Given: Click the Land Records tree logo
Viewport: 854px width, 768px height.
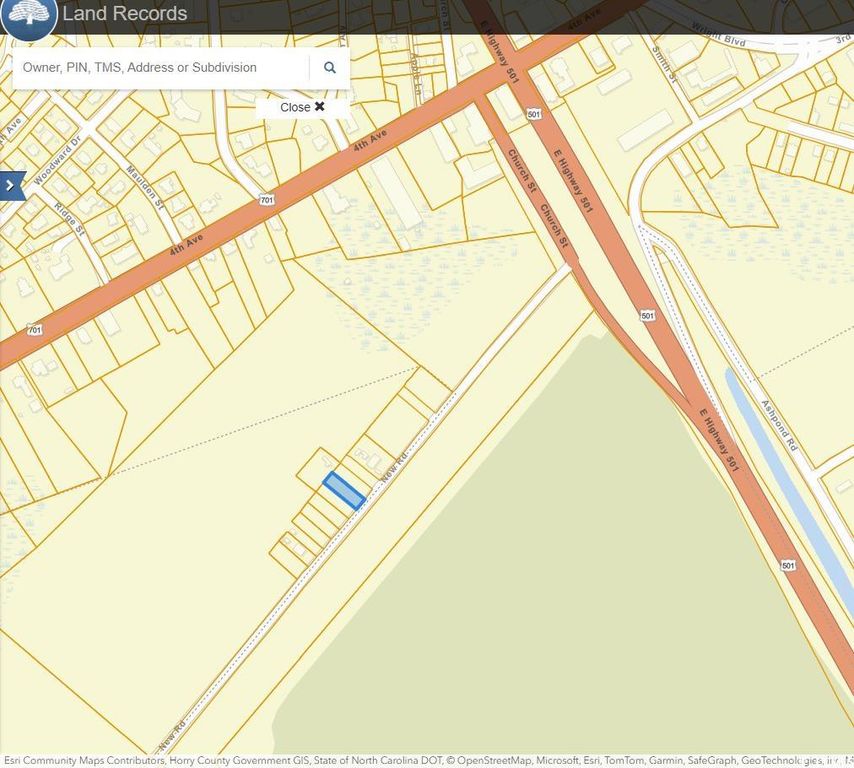Looking at the screenshot, I should point(28,16).
